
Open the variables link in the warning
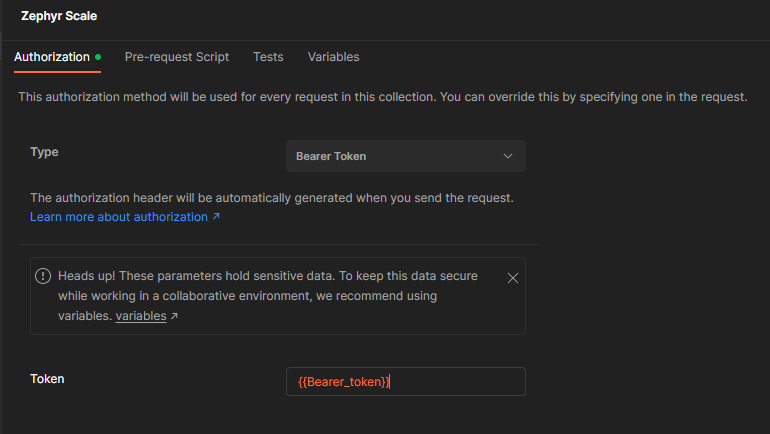(x=140, y=316)
